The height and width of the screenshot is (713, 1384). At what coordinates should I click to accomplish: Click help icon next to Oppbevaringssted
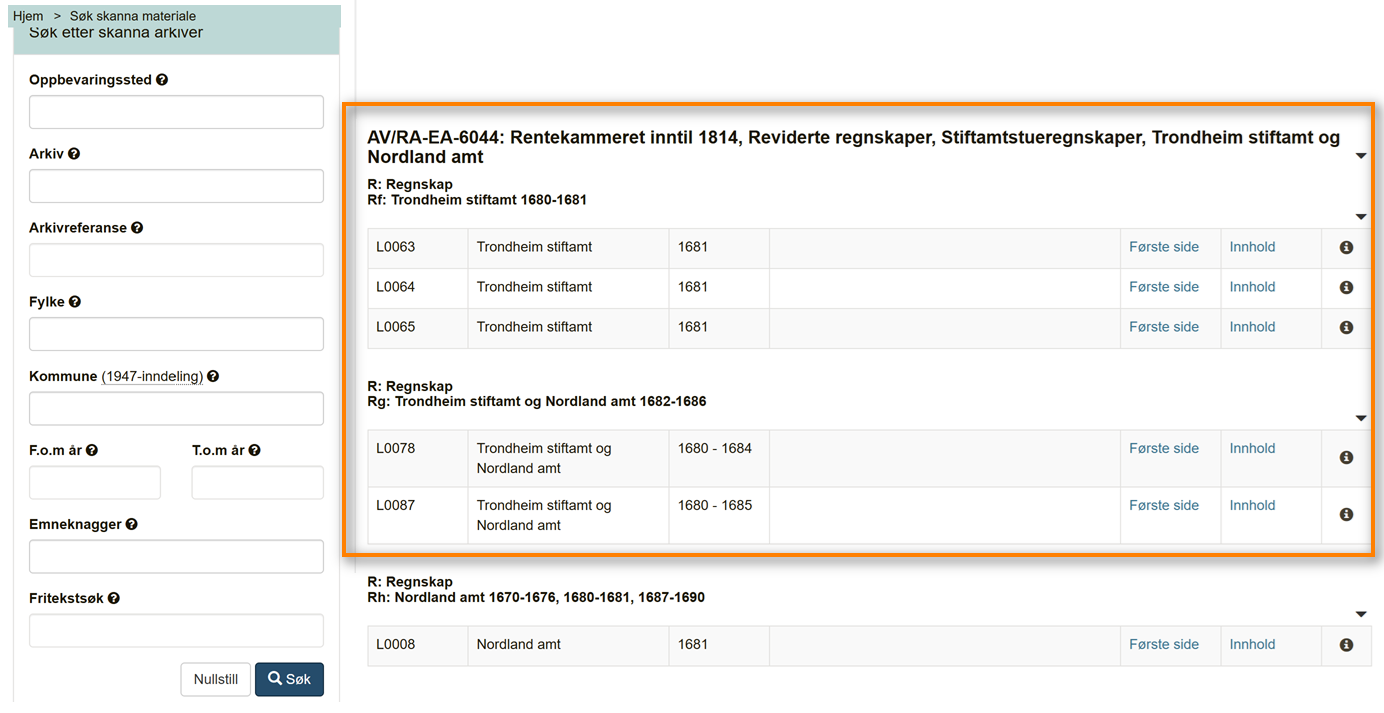point(162,80)
